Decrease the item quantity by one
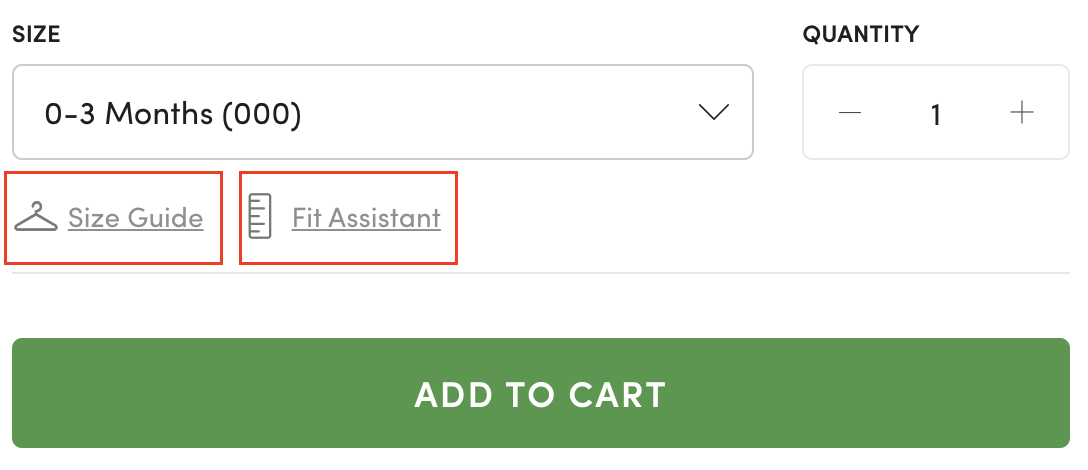Image resolution: width=1088 pixels, height=470 pixels. pos(850,113)
